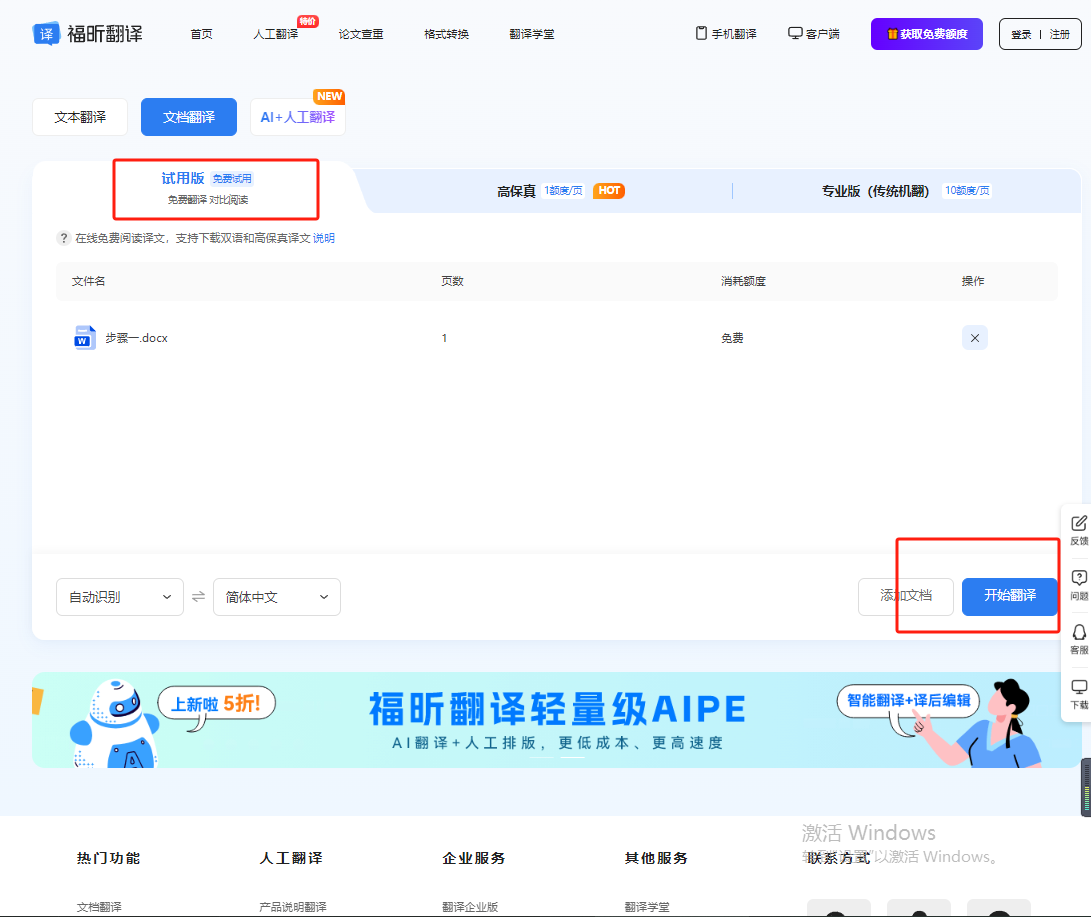Viewport: 1091px width, 917px height.
Task: Contact 客服 via headset icon
Action: pos(1078,632)
